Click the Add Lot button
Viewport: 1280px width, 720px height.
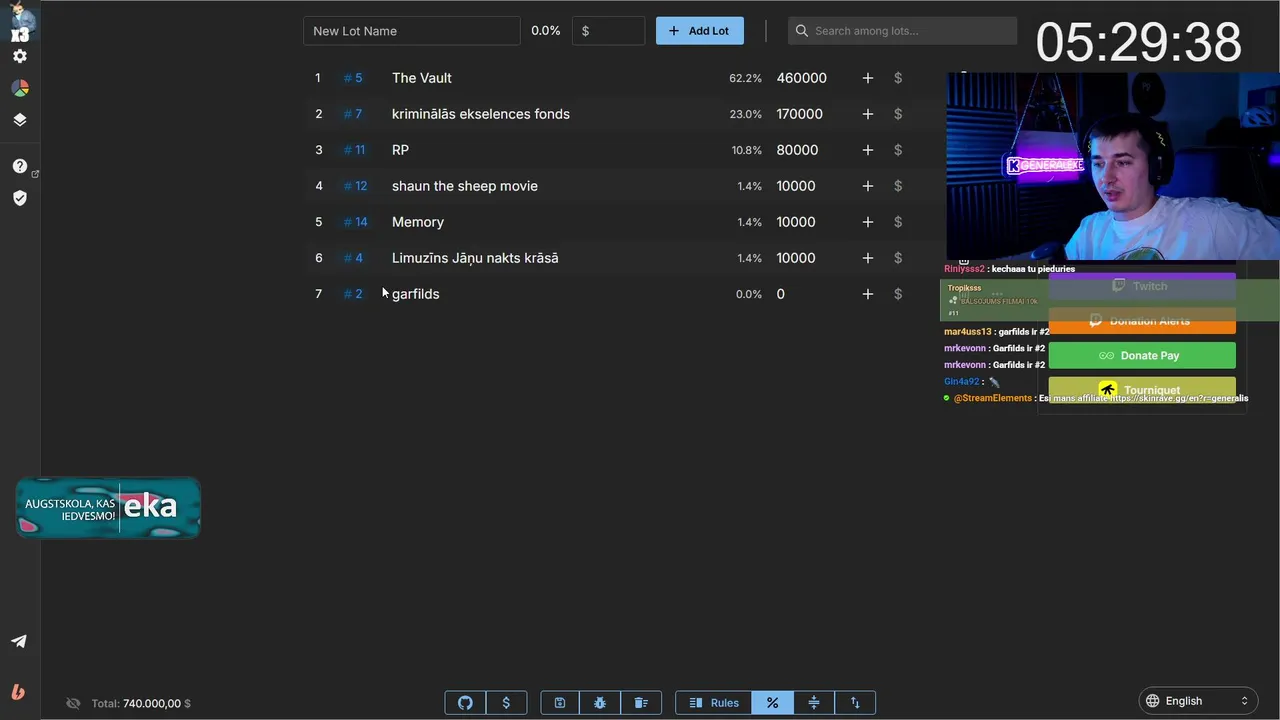point(699,31)
